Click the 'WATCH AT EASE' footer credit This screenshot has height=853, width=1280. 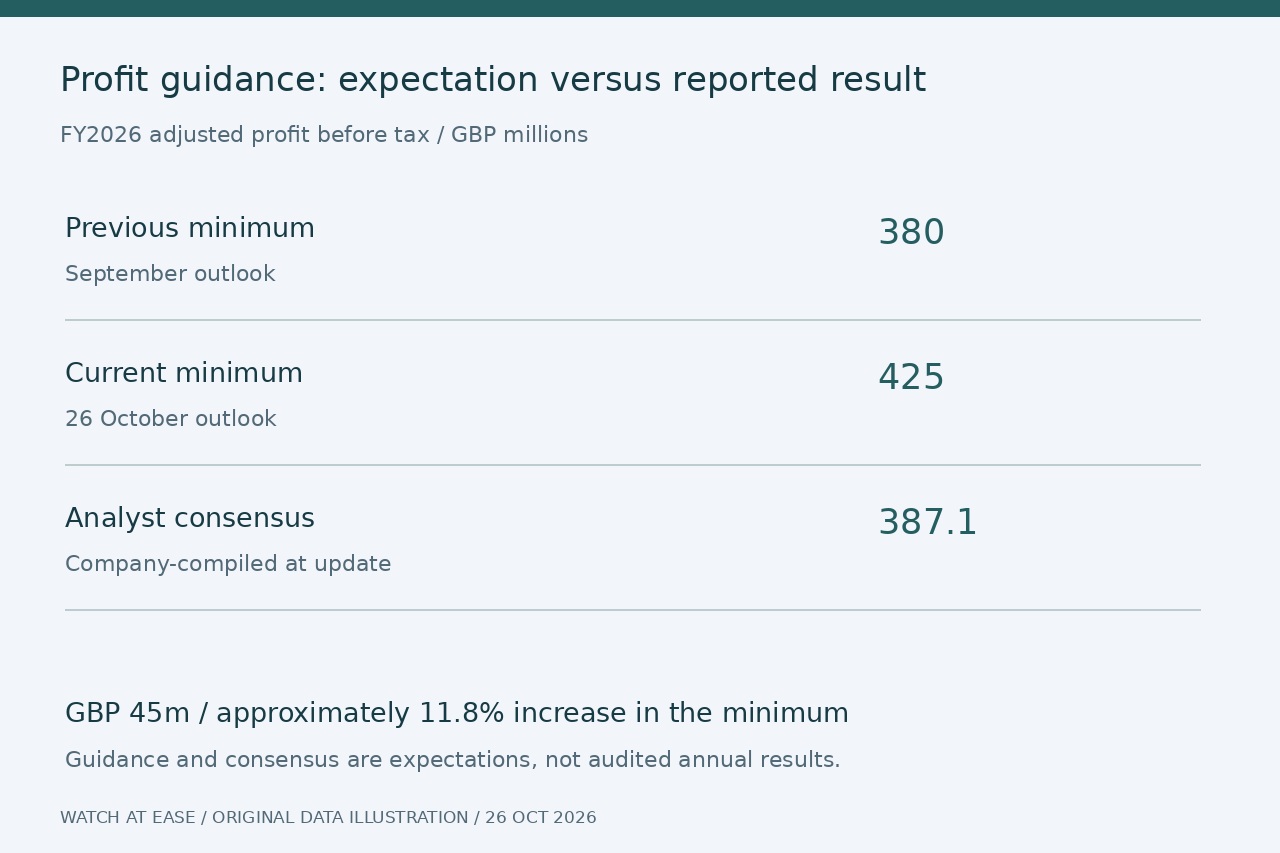(128, 818)
